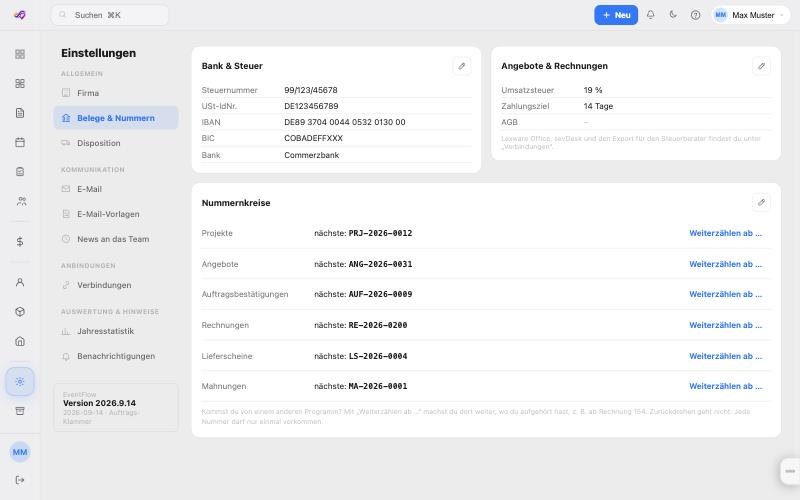Click the blue Neu button
800x500 pixels.
pyautogui.click(x=616, y=15)
